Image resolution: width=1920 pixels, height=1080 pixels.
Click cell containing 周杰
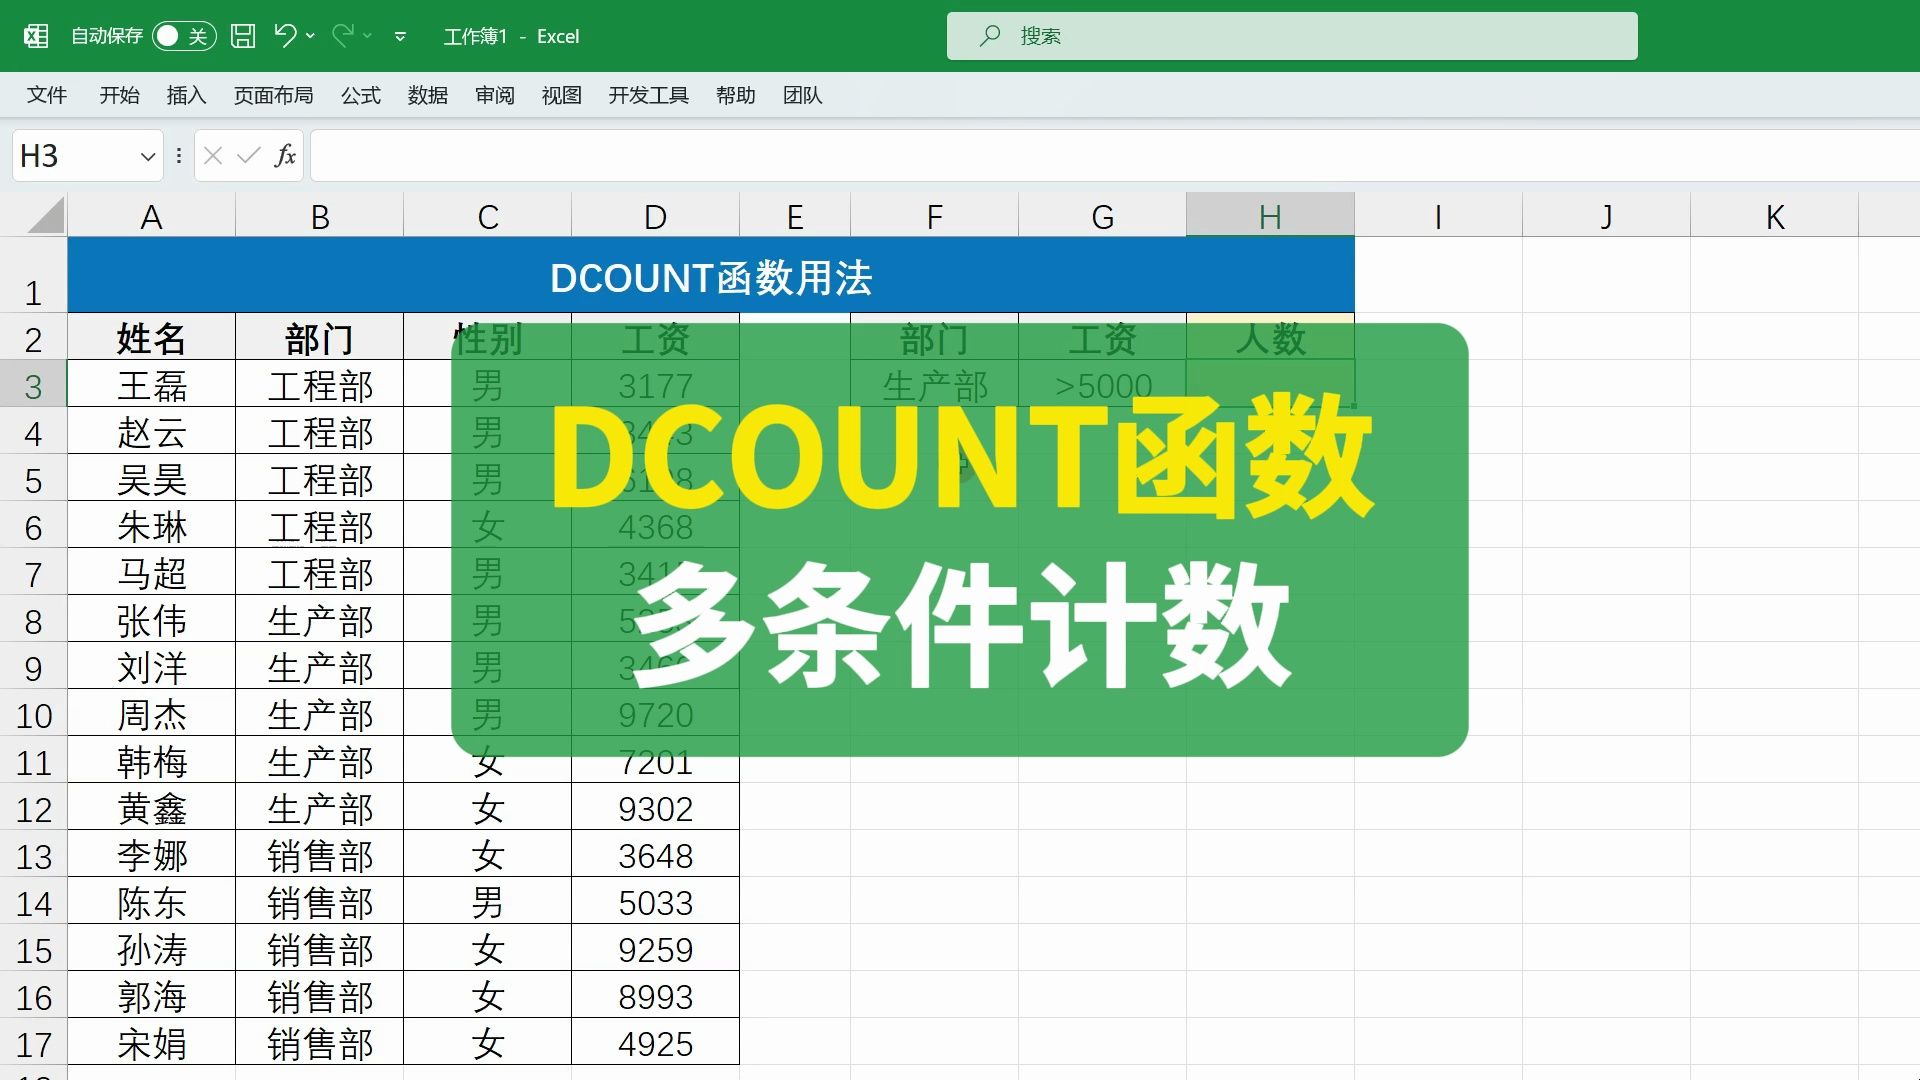tap(151, 714)
